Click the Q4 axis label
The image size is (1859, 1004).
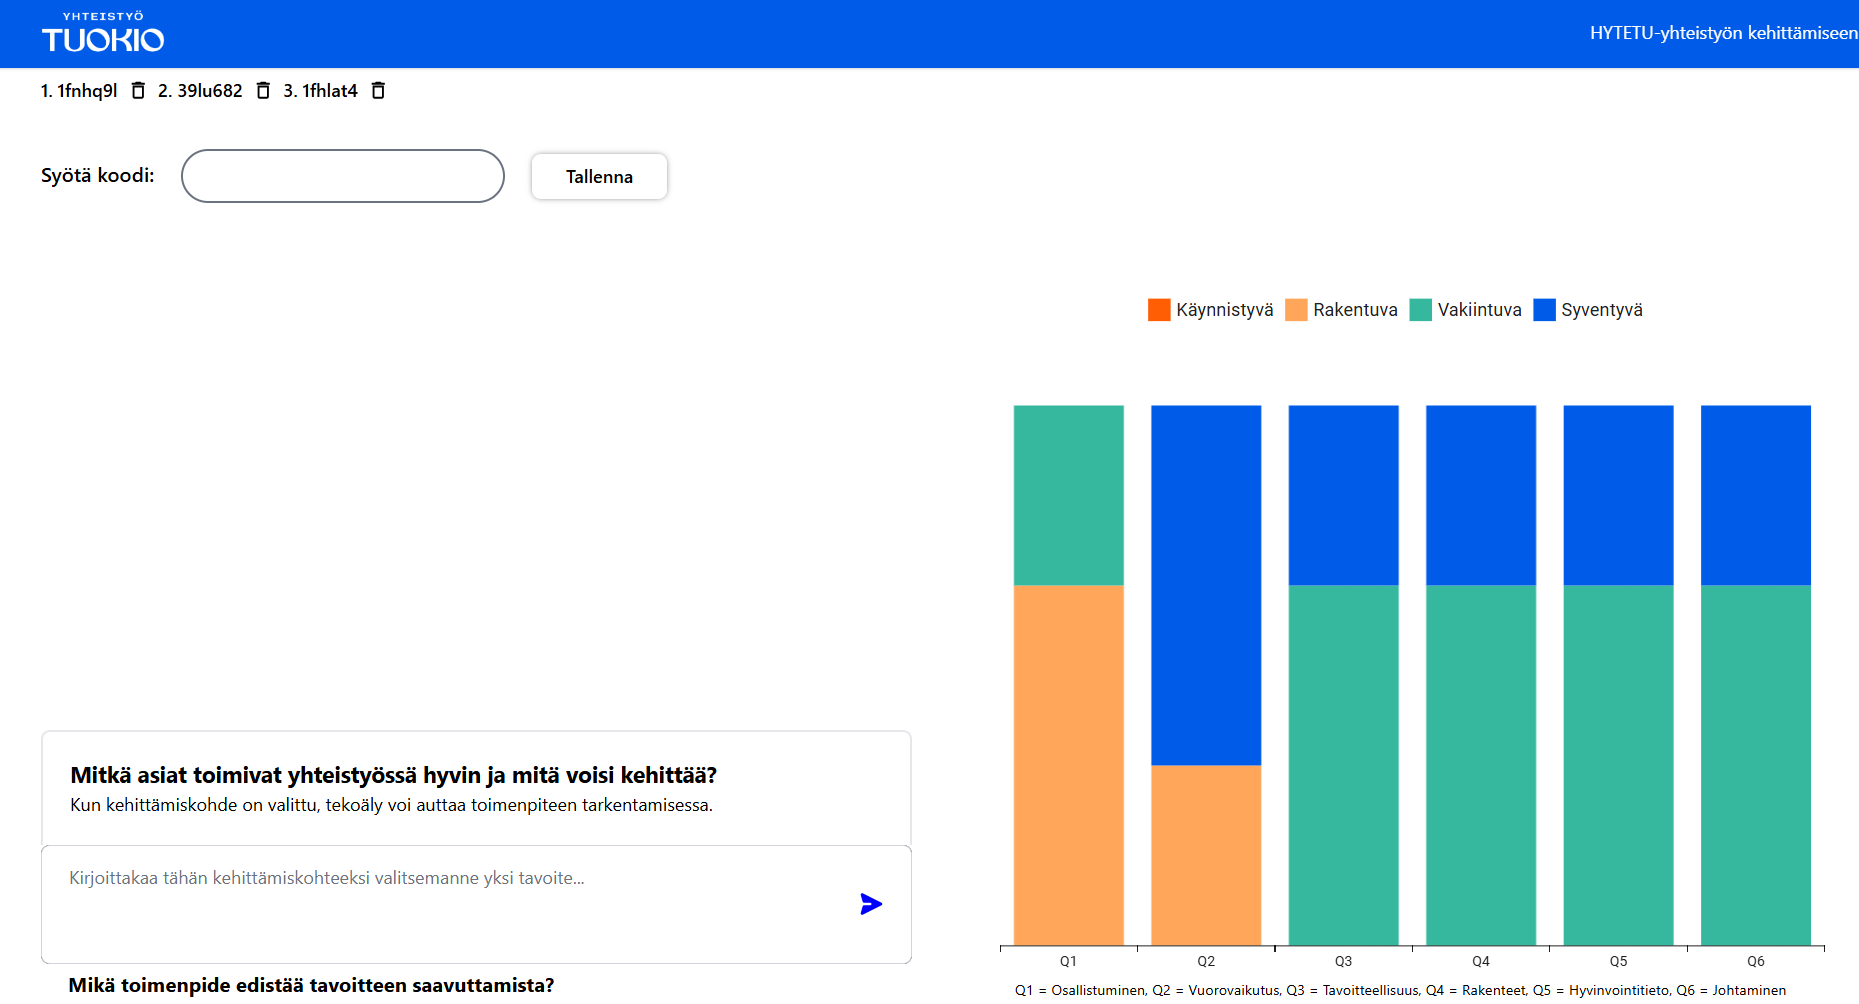point(1481,961)
